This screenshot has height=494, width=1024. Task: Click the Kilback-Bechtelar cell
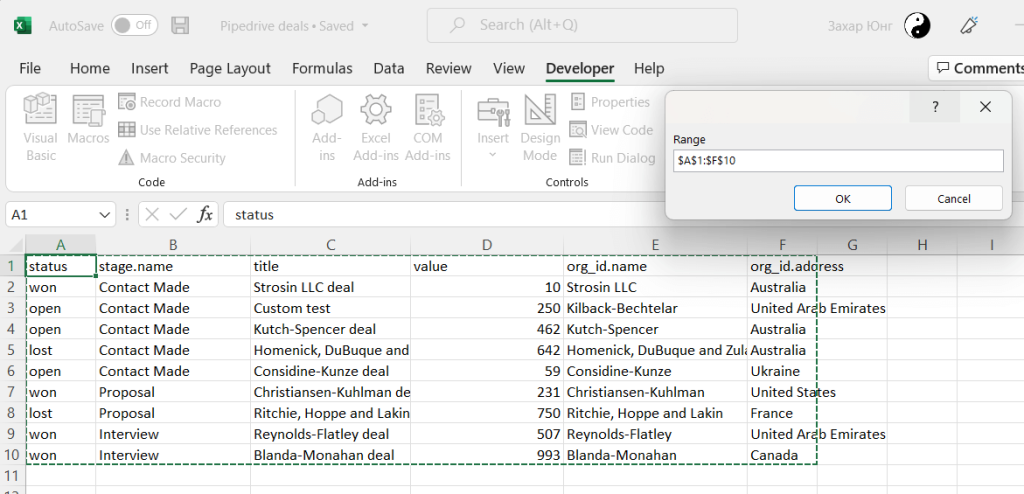coord(655,308)
